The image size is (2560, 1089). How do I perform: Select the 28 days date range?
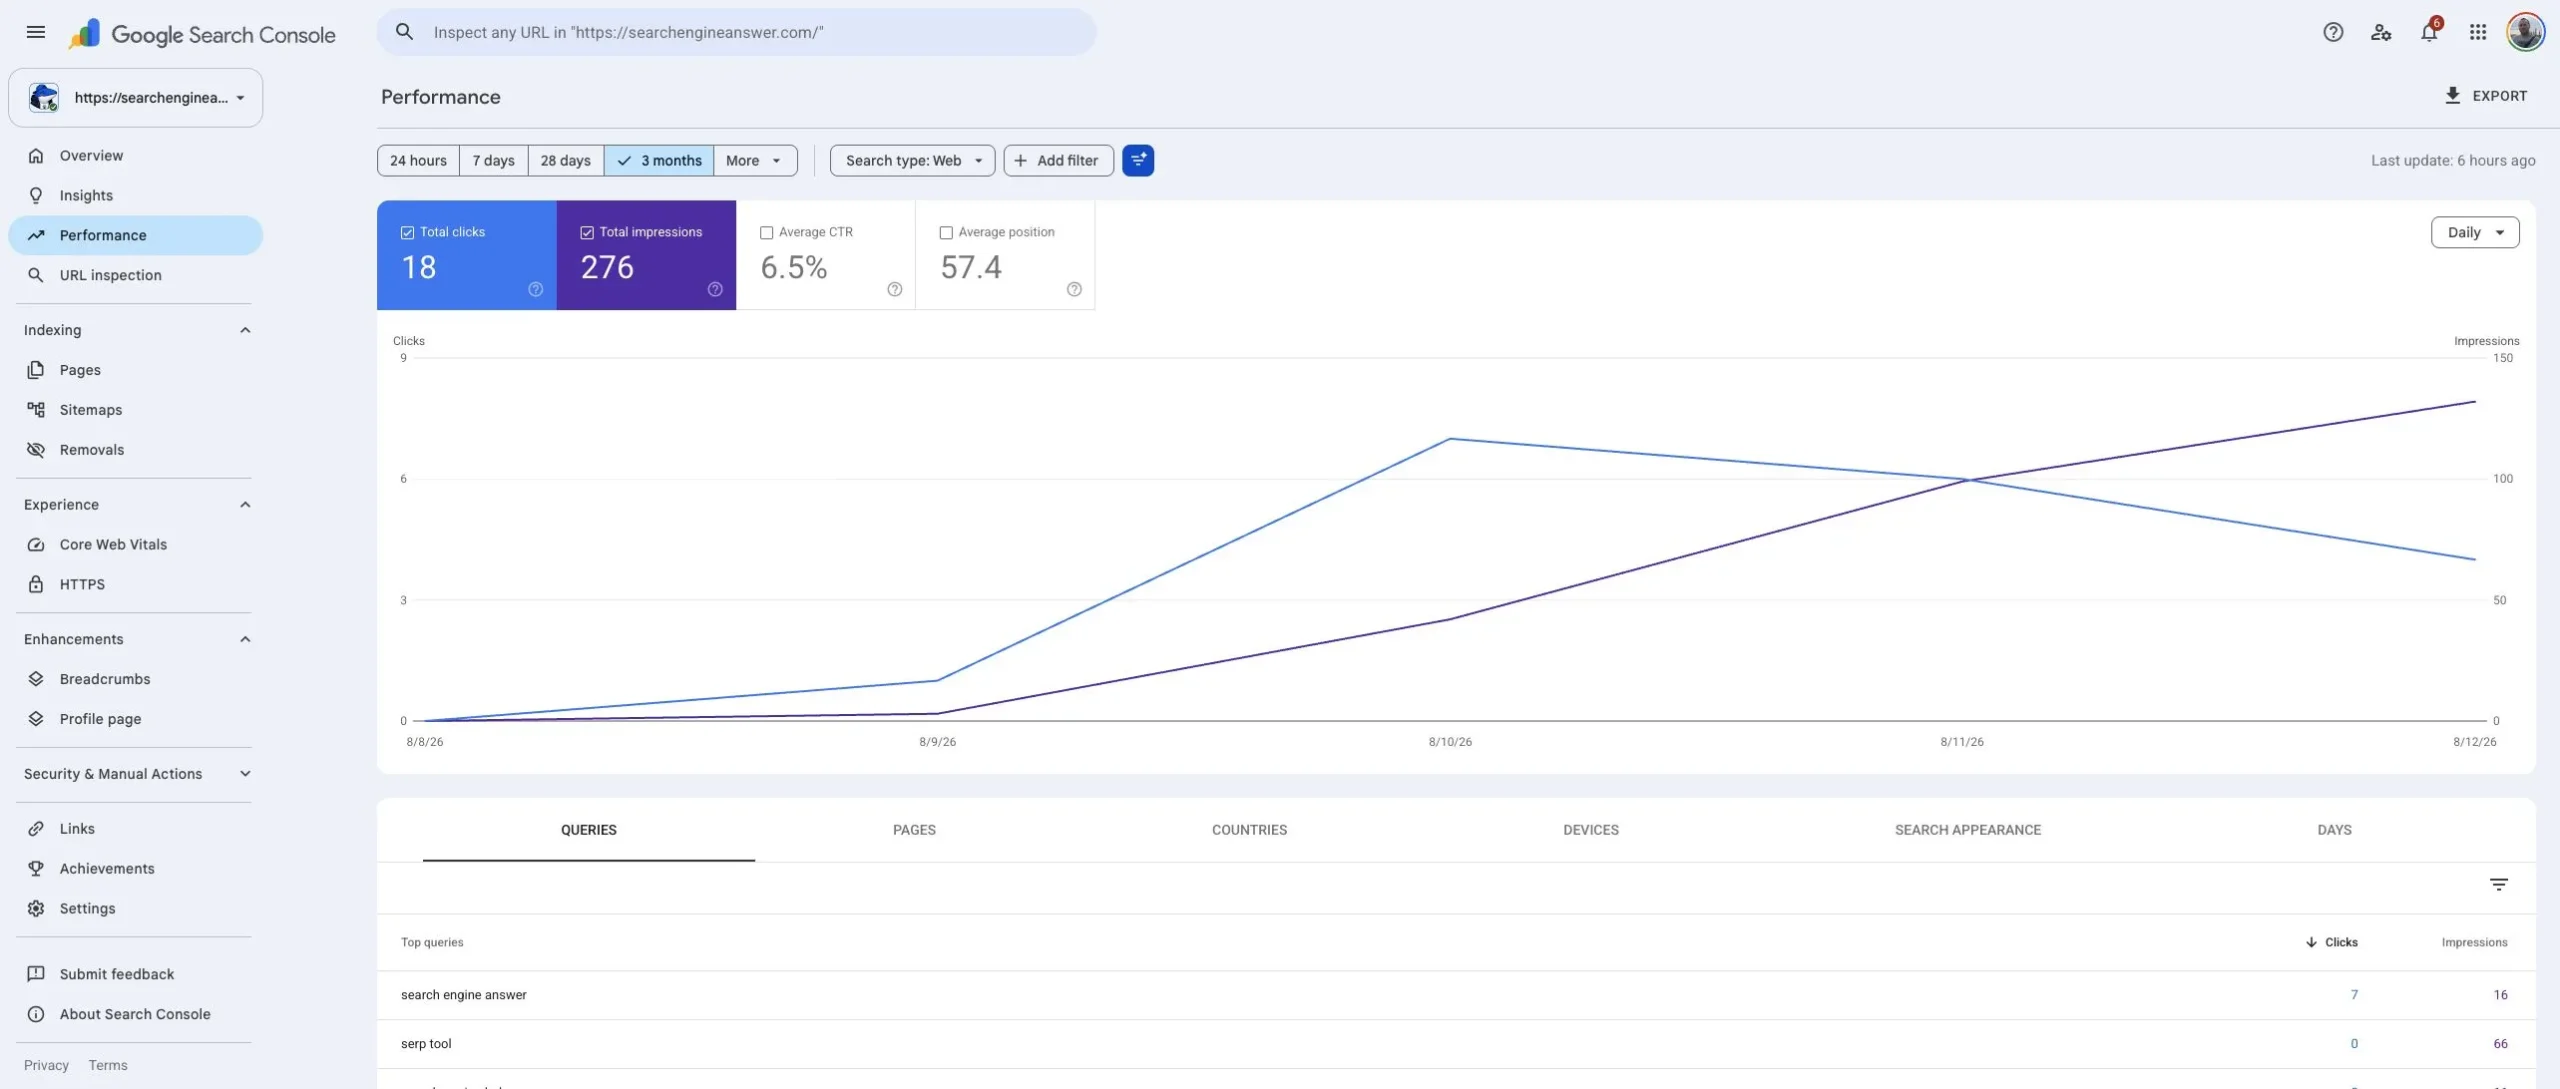pos(565,160)
